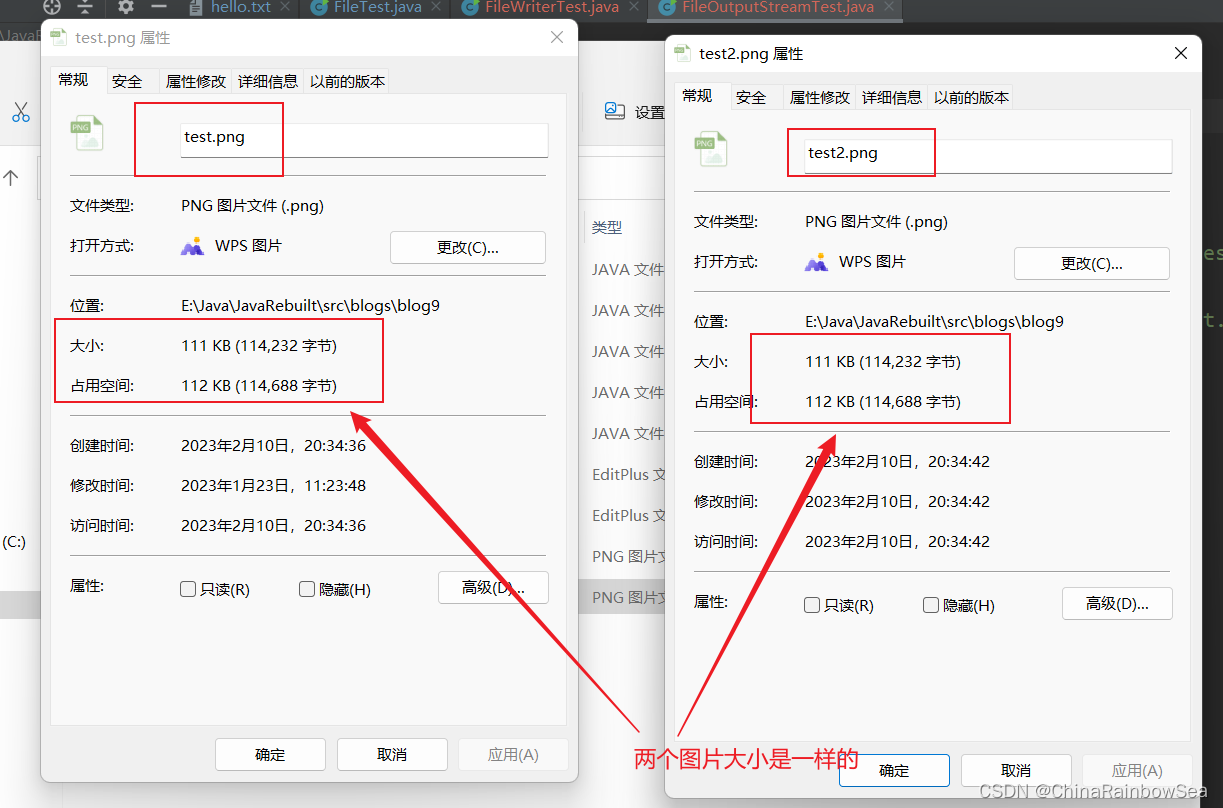Open 以前的版本 tab in test.png 属性
This screenshot has width=1223, height=808.
[347, 82]
